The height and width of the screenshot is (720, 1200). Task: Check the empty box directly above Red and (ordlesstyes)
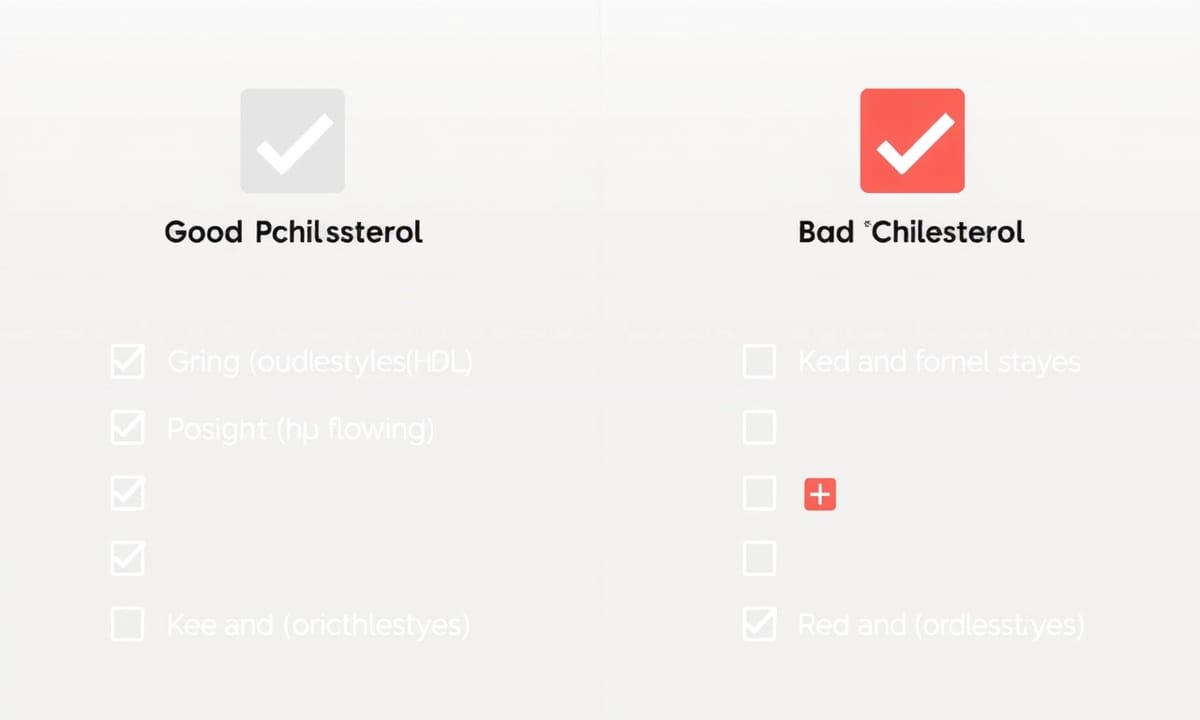[x=760, y=559]
